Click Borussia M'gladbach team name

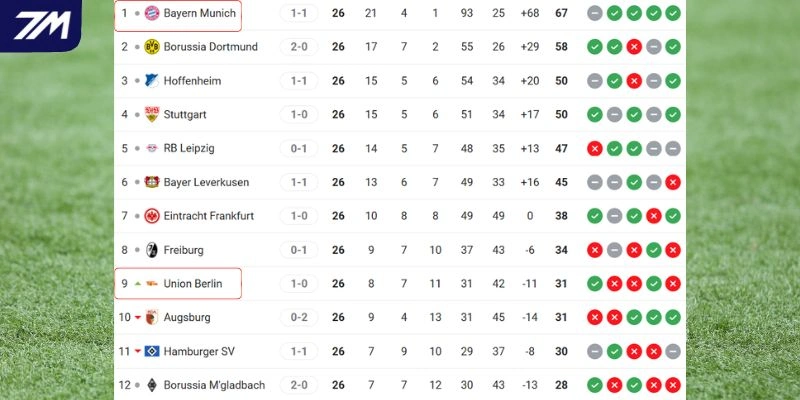(x=214, y=386)
